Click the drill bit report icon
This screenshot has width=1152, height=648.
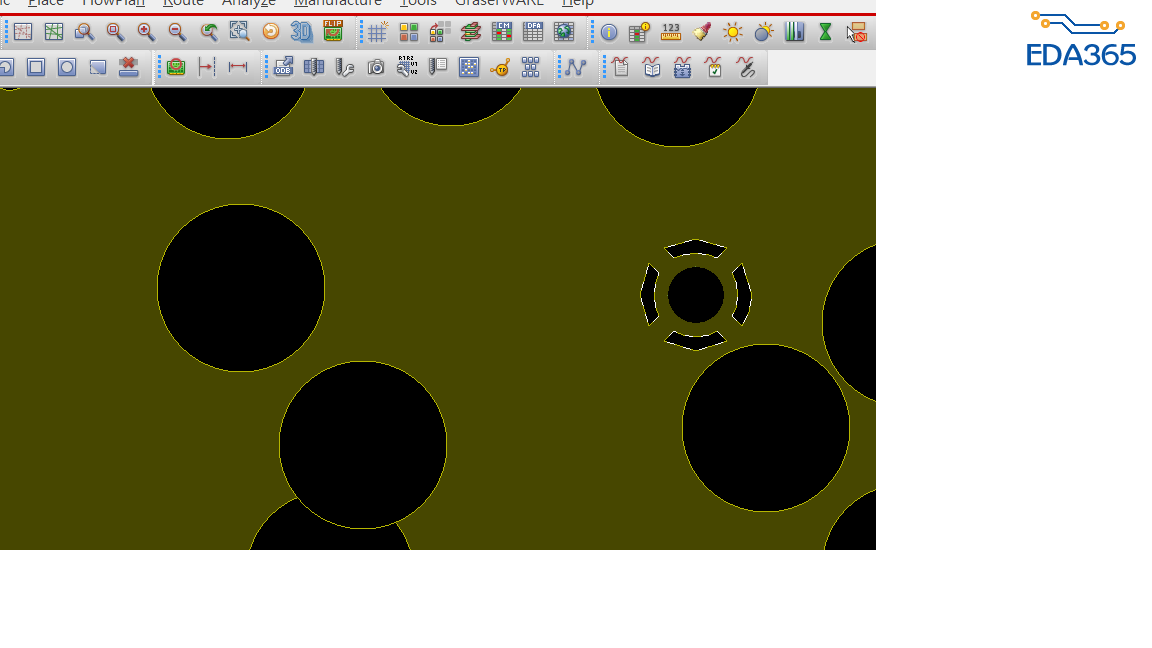coord(438,68)
